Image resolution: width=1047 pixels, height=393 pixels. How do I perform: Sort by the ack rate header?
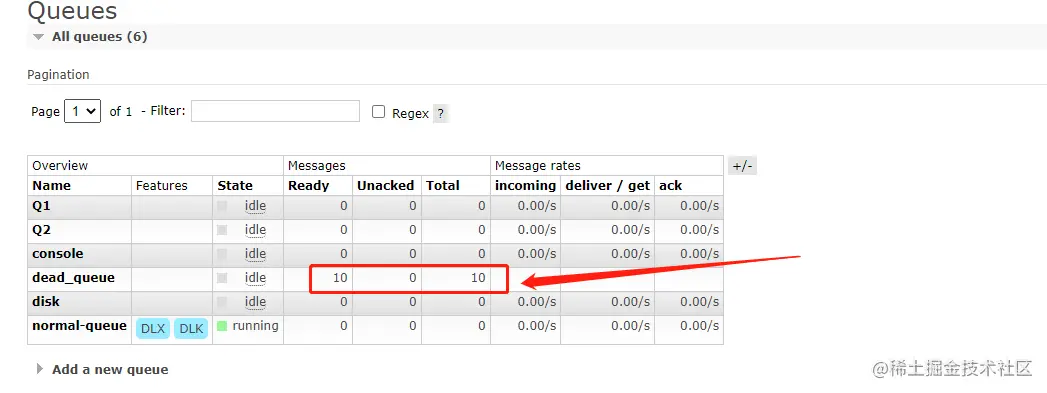click(x=670, y=185)
